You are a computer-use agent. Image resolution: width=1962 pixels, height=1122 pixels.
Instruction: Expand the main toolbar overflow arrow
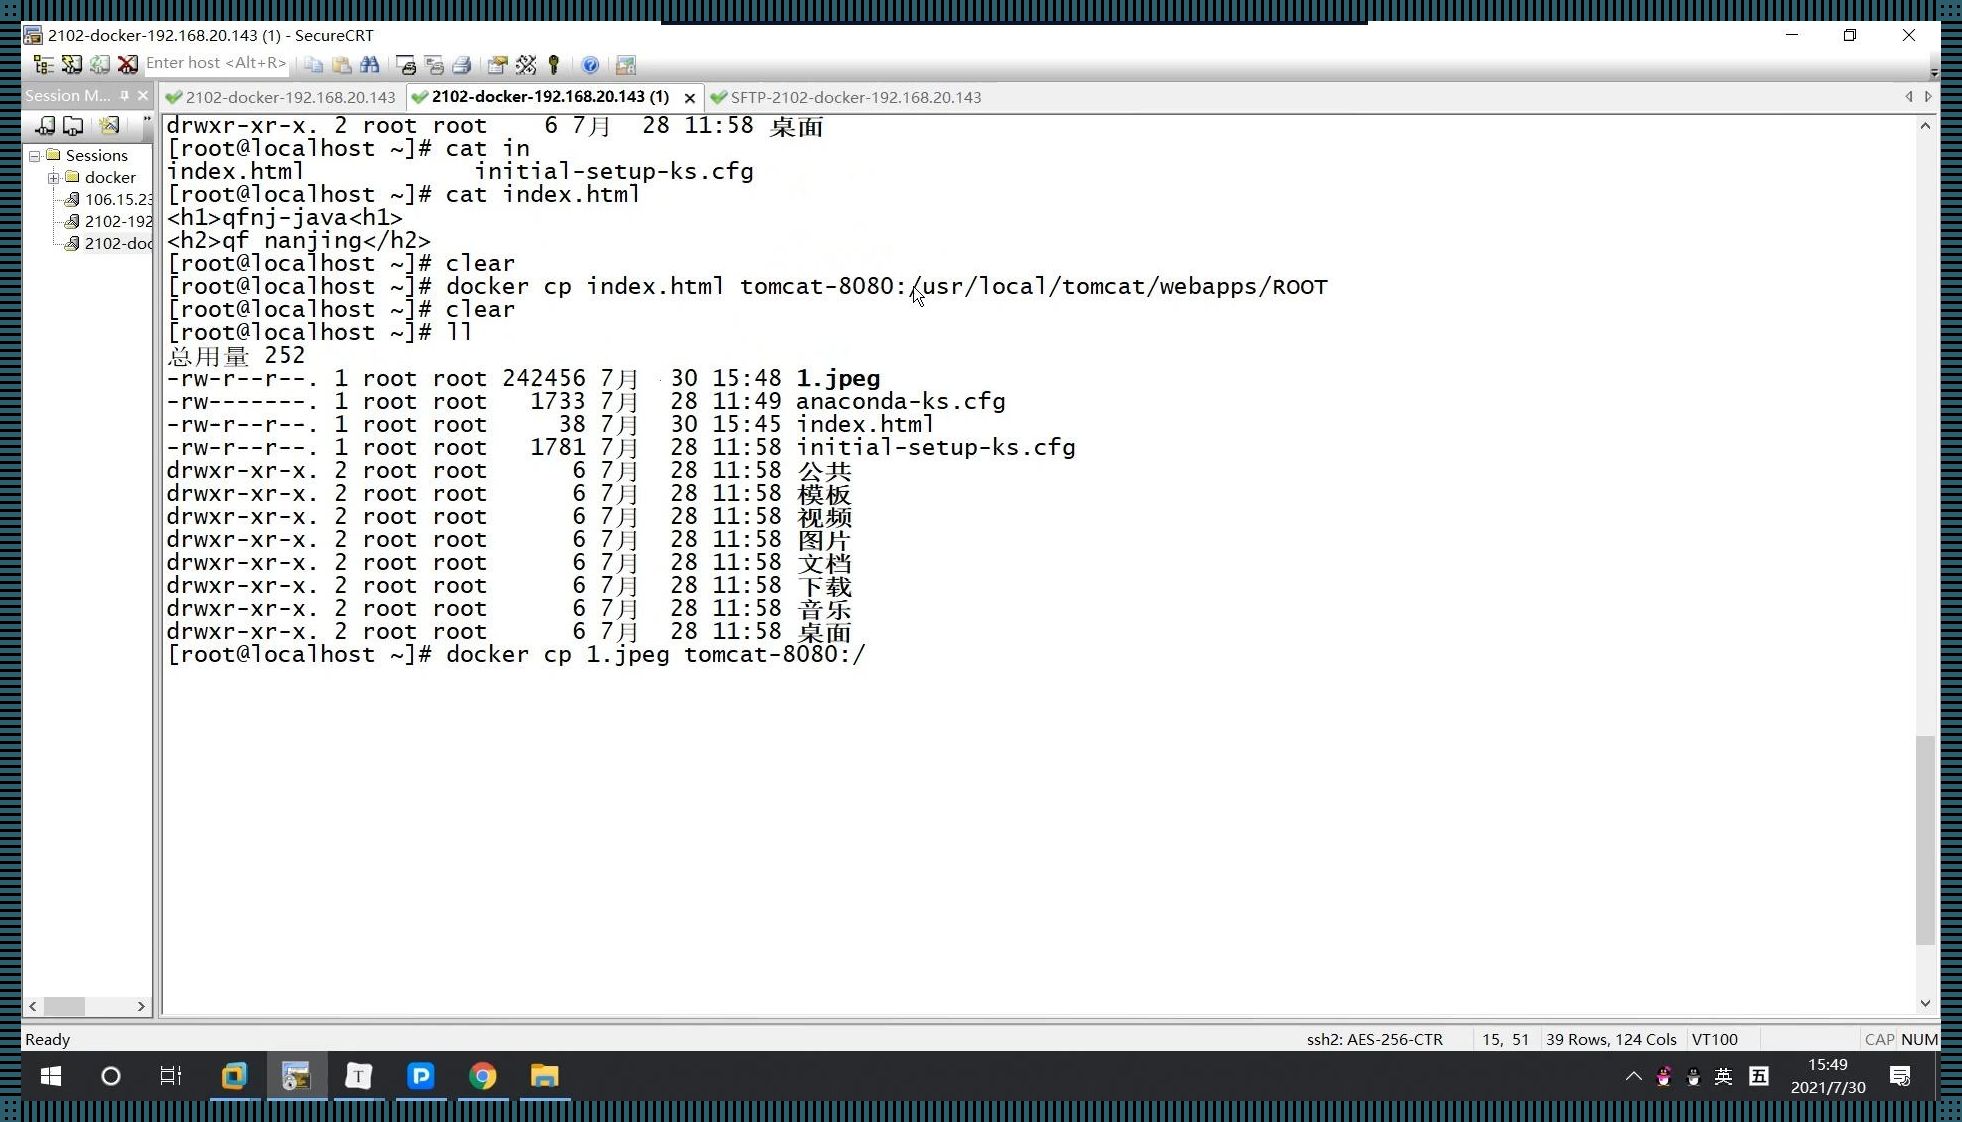(x=1933, y=72)
